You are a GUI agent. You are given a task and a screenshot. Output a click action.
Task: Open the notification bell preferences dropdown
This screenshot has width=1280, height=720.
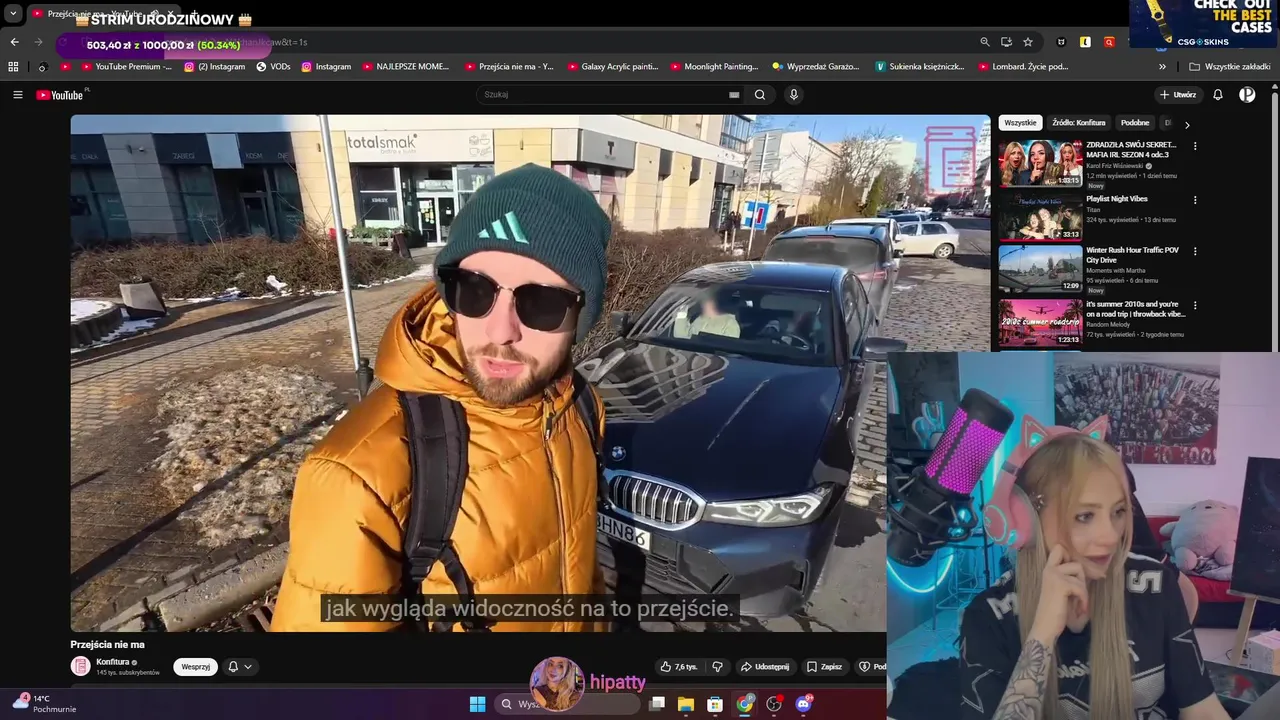pos(239,667)
